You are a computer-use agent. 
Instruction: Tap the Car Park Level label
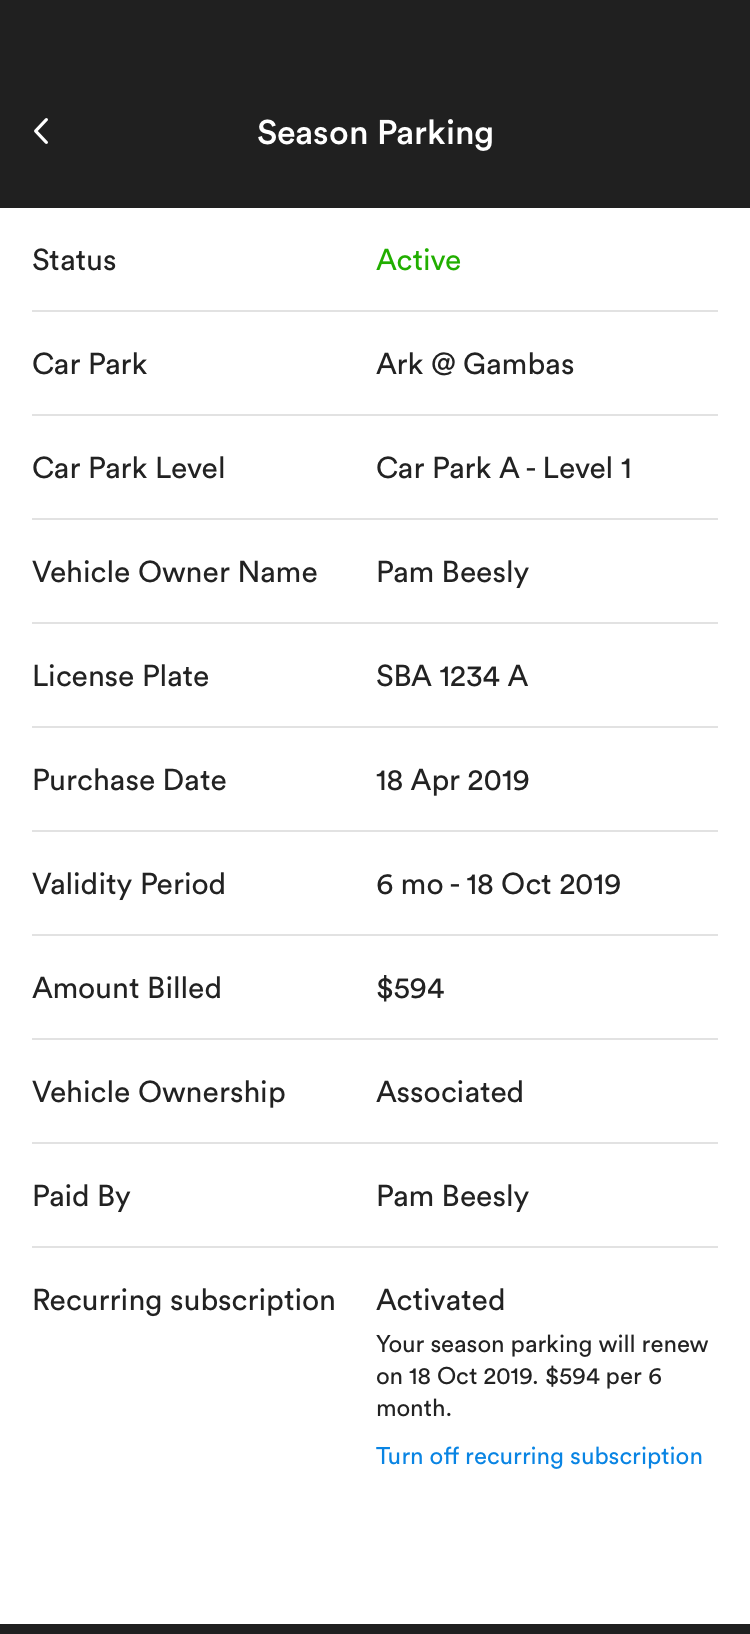point(129,468)
